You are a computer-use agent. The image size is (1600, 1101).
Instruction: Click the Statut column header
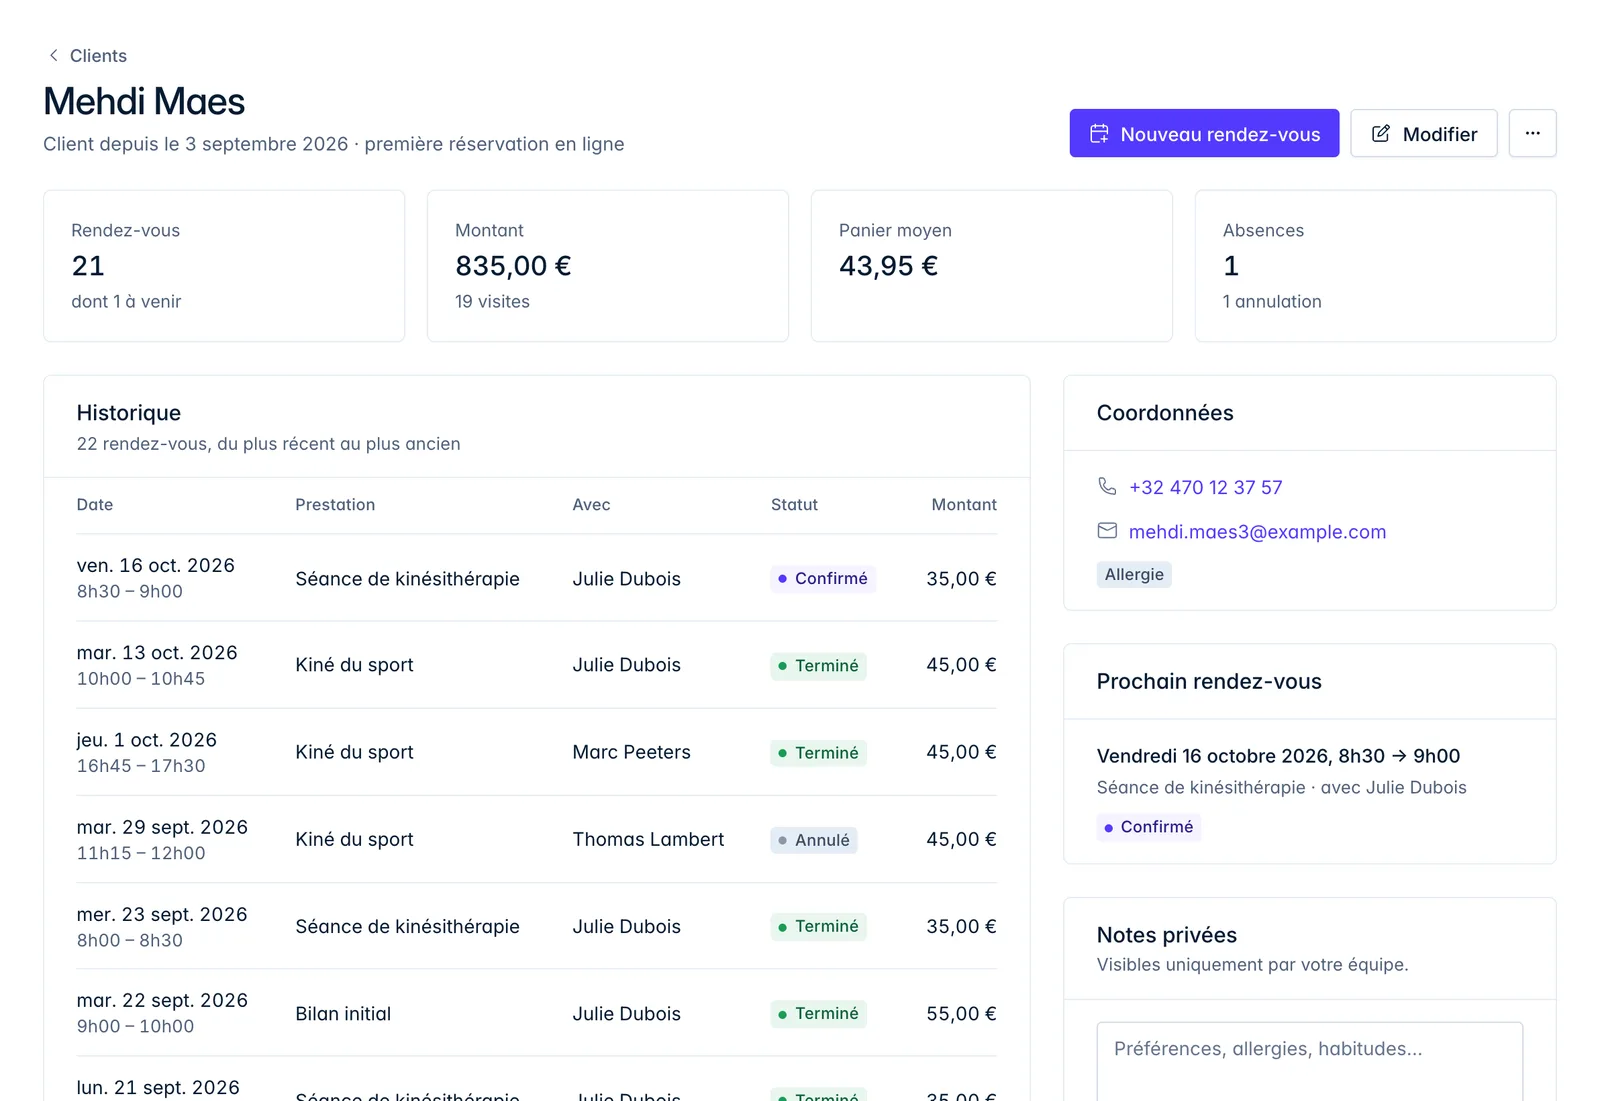click(794, 505)
